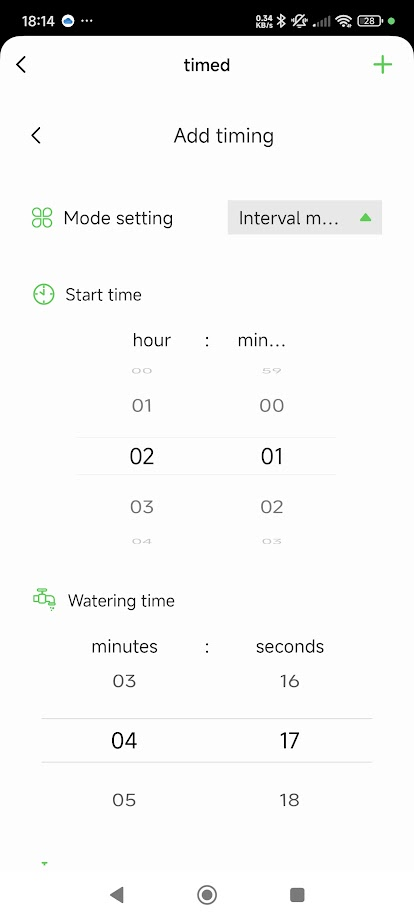Choose 05 minutes in watering time
The height and width of the screenshot is (919, 414).
click(x=124, y=799)
